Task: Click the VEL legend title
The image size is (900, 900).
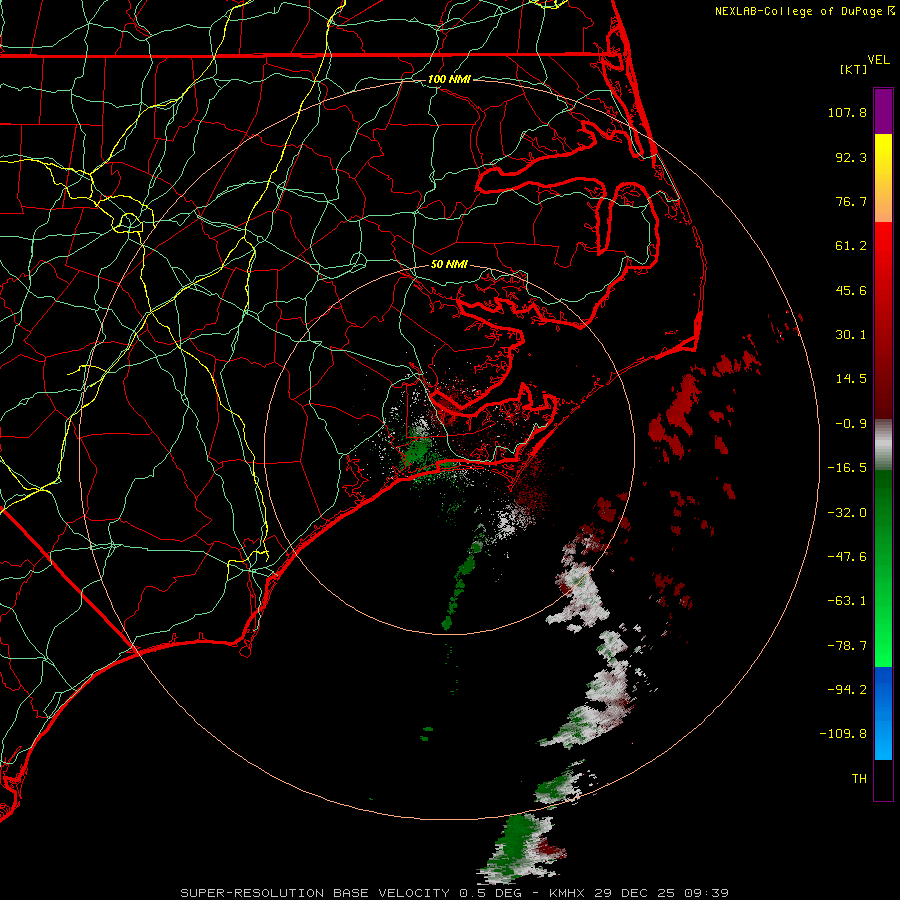Action: click(878, 60)
